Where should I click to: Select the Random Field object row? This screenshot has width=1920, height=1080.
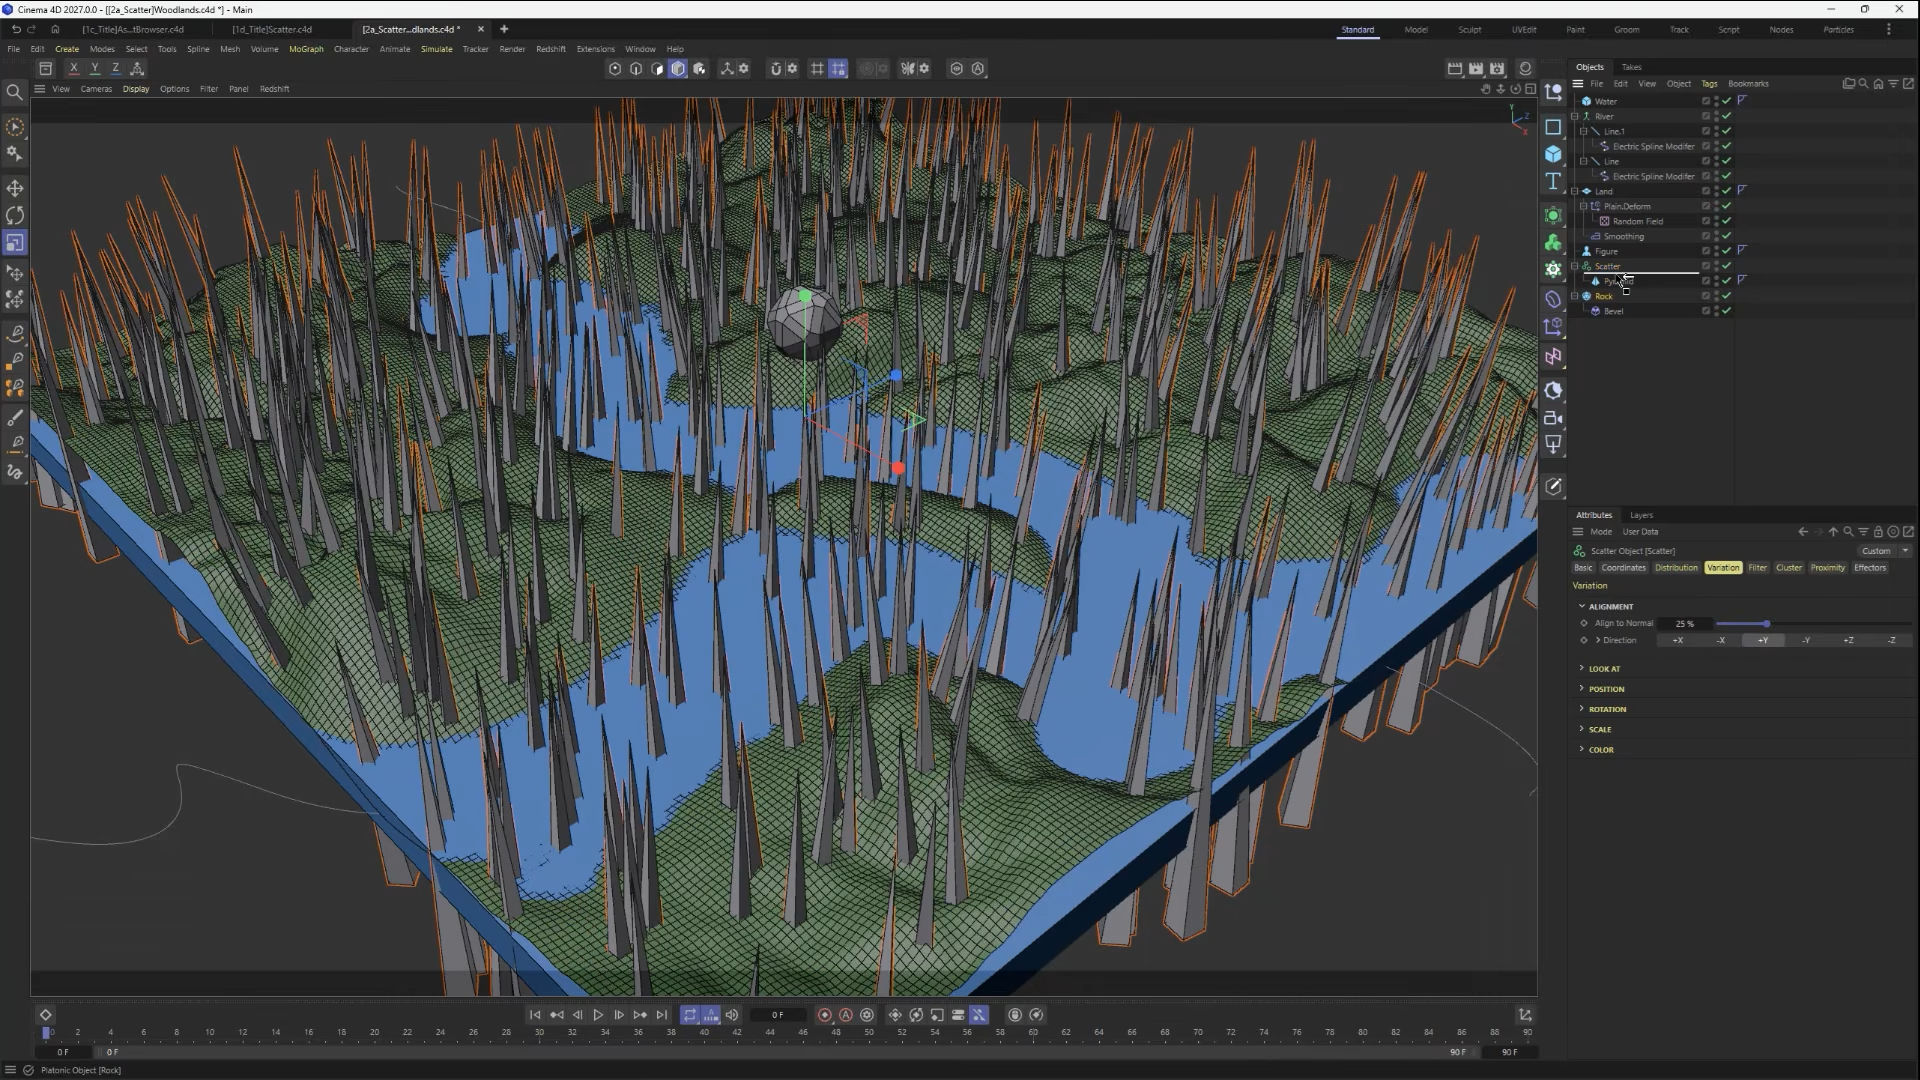[x=1638, y=221]
